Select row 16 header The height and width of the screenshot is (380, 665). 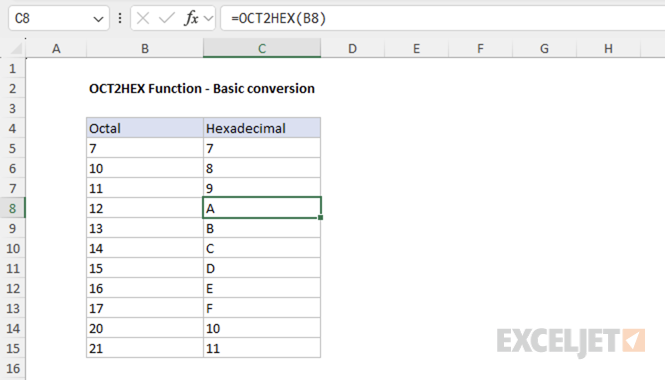point(12,368)
